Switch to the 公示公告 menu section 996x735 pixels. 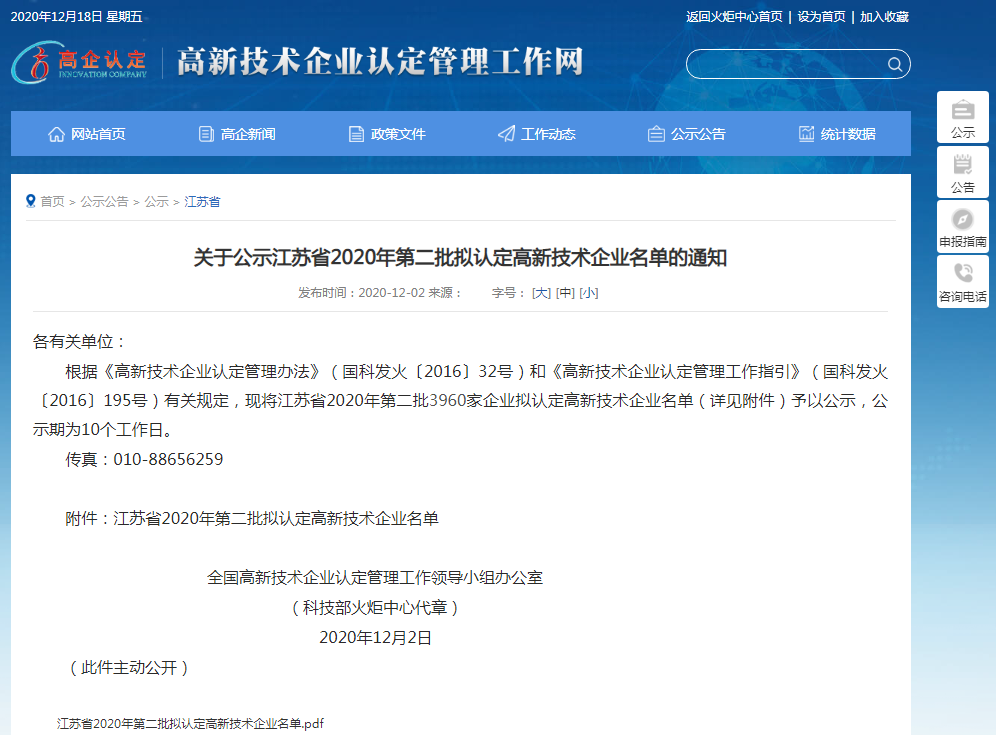click(x=685, y=132)
